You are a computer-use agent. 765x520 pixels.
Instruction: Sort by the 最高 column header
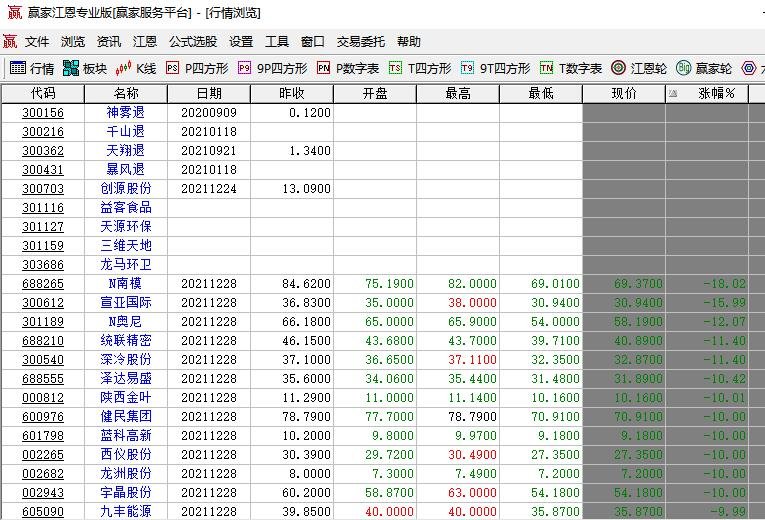[458, 94]
